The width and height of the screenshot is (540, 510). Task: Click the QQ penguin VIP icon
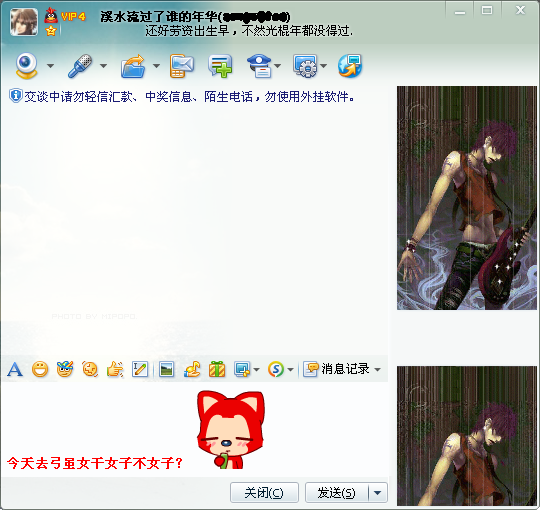(x=51, y=15)
